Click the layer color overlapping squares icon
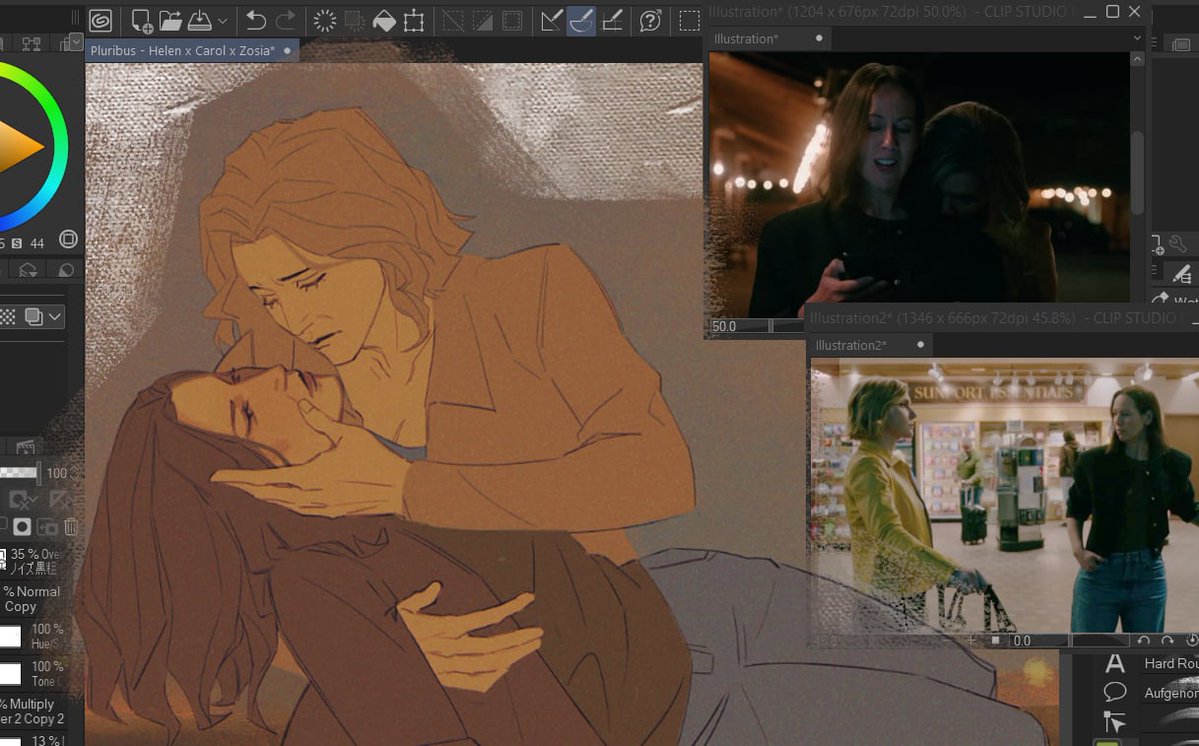This screenshot has height=746, width=1199. tap(34, 316)
